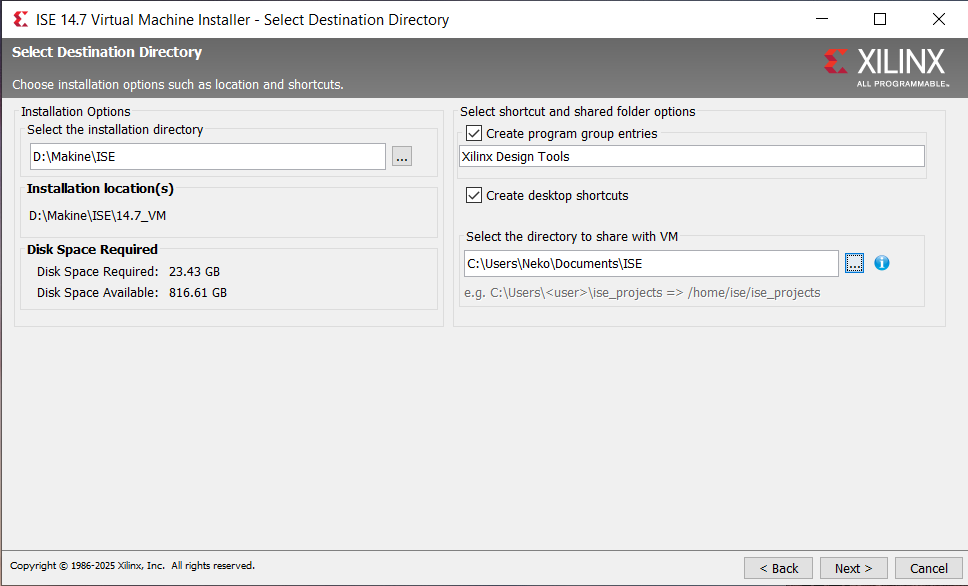Image resolution: width=968 pixels, height=586 pixels.
Task: Click the 816.61 GB disk space available value
Action: tap(197, 293)
